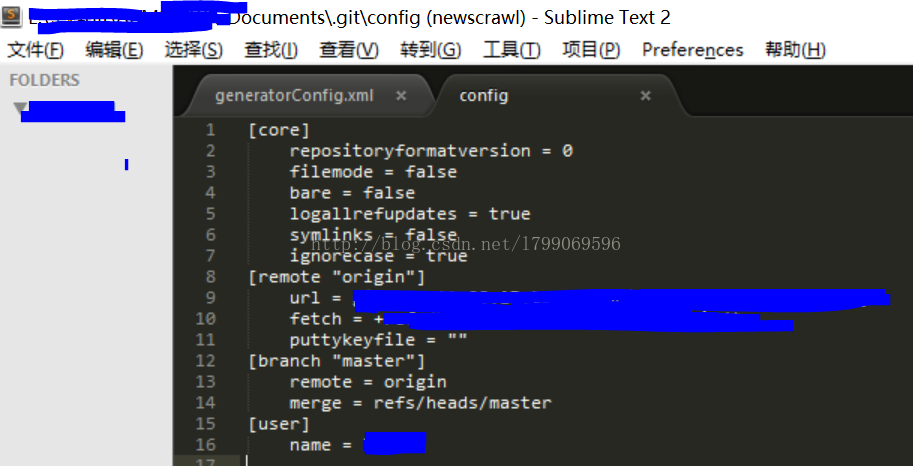
Task: Click line number 12 in the gutter
Action: [205, 361]
